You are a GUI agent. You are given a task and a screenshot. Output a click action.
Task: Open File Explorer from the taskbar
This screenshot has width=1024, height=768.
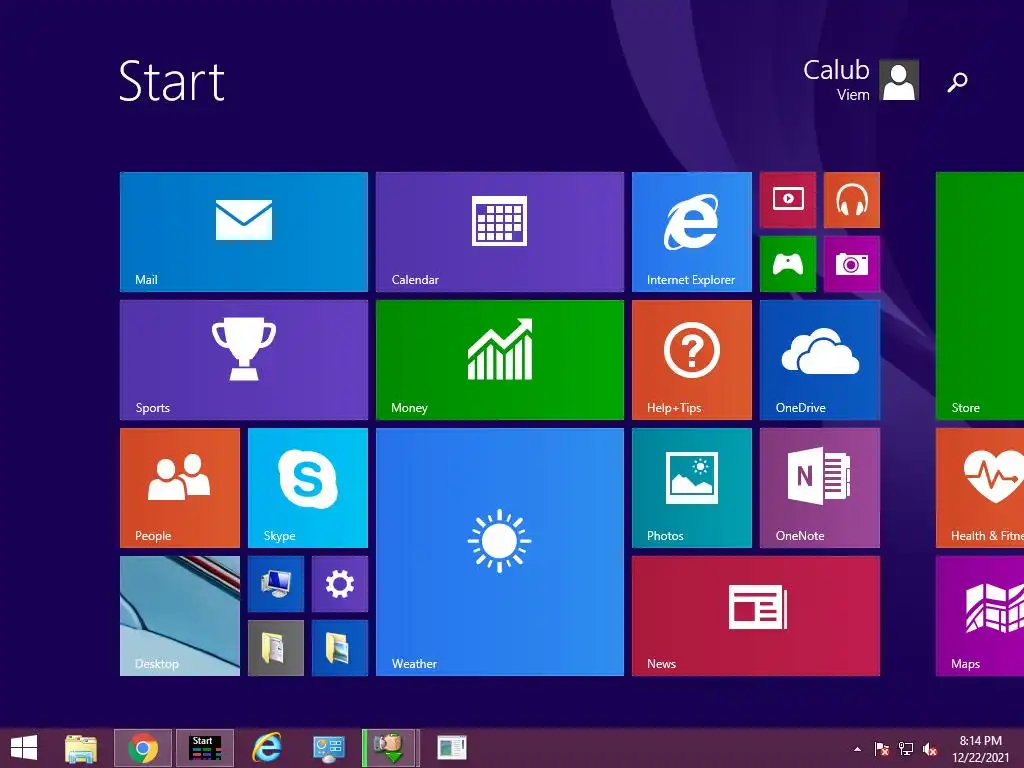81,748
